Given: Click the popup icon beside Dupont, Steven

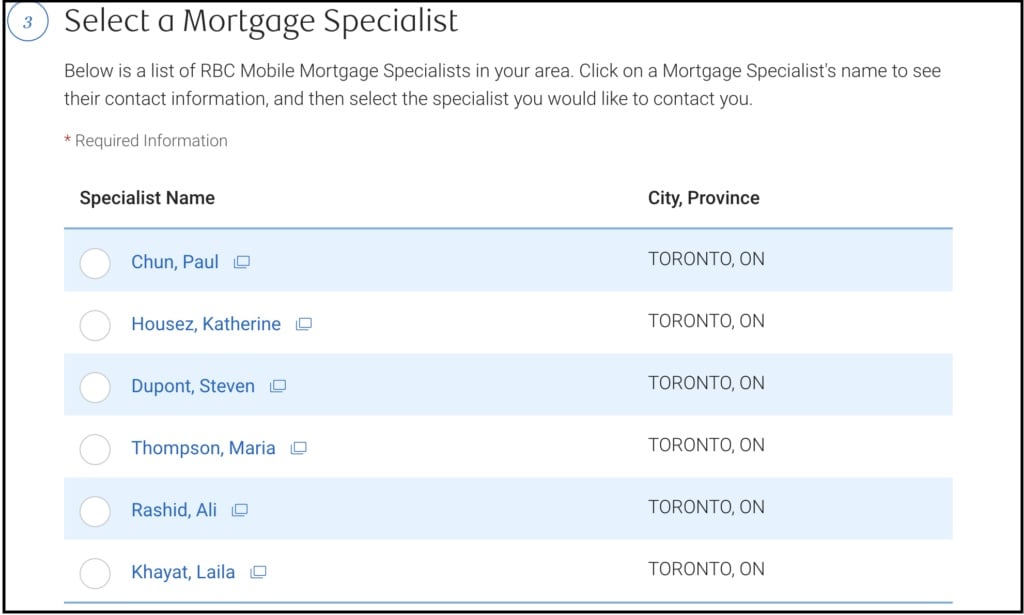Looking at the screenshot, I should [x=278, y=386].
